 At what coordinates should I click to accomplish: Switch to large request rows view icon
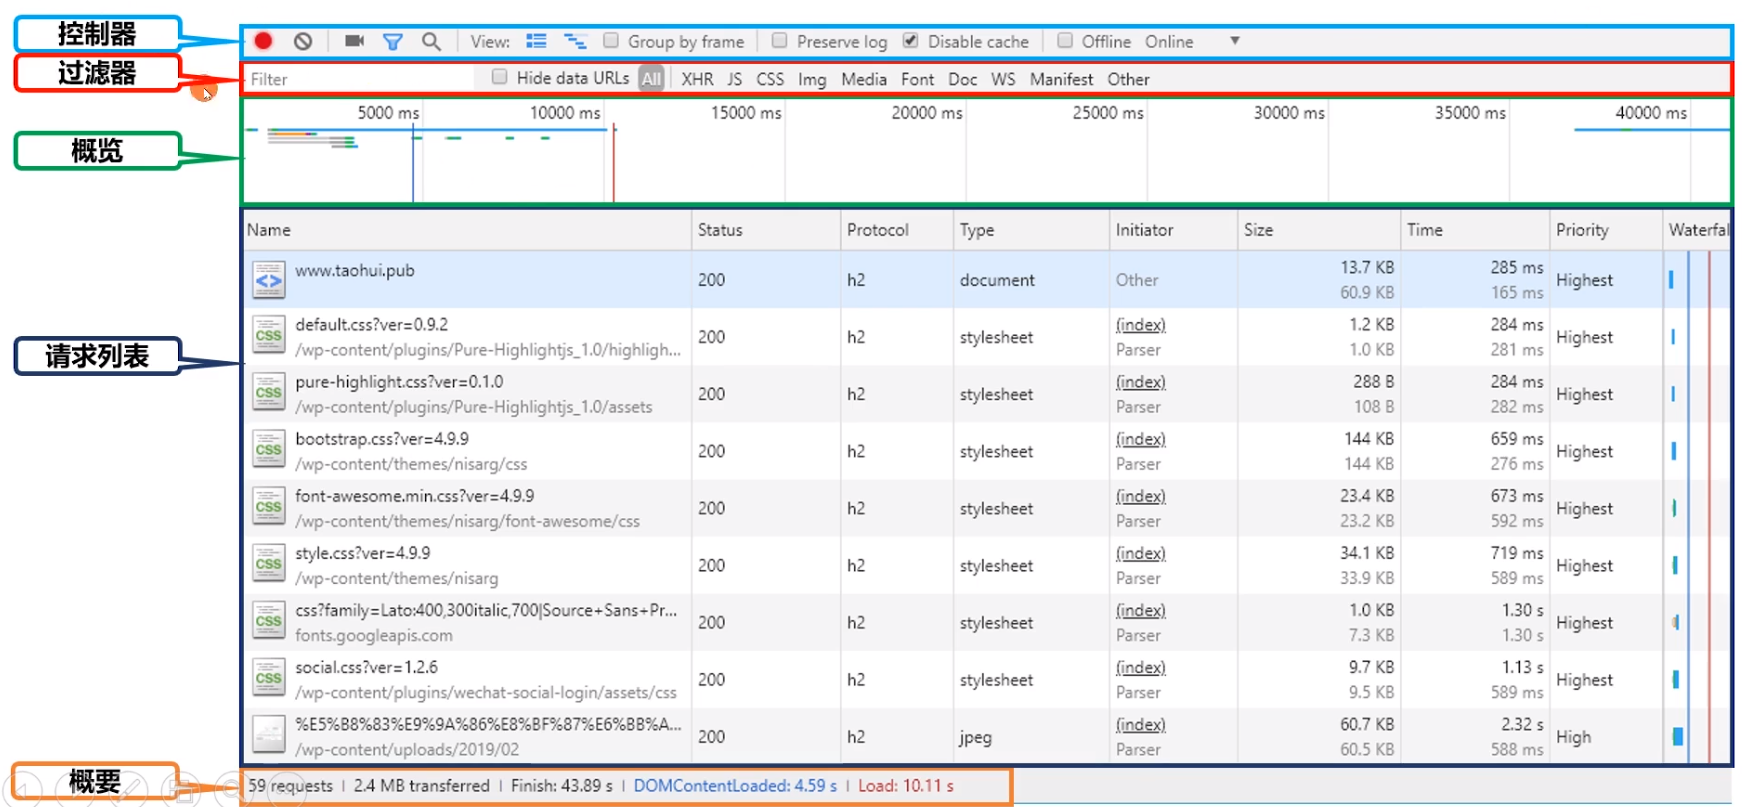(537, 41)
